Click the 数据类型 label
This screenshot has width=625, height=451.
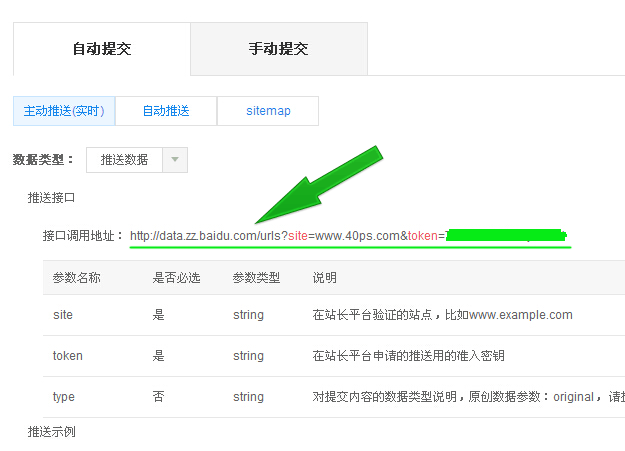click(x=43, y=160)
